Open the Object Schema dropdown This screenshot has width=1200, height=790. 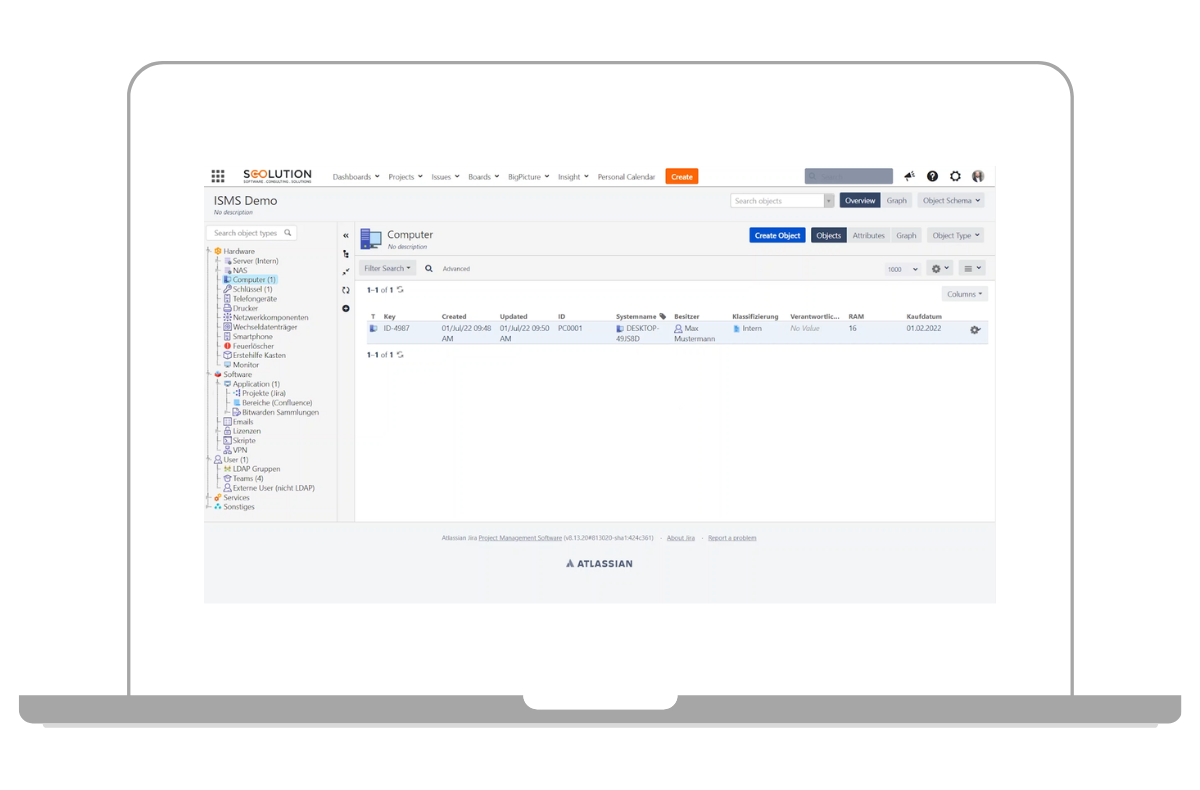coord(950,201)
